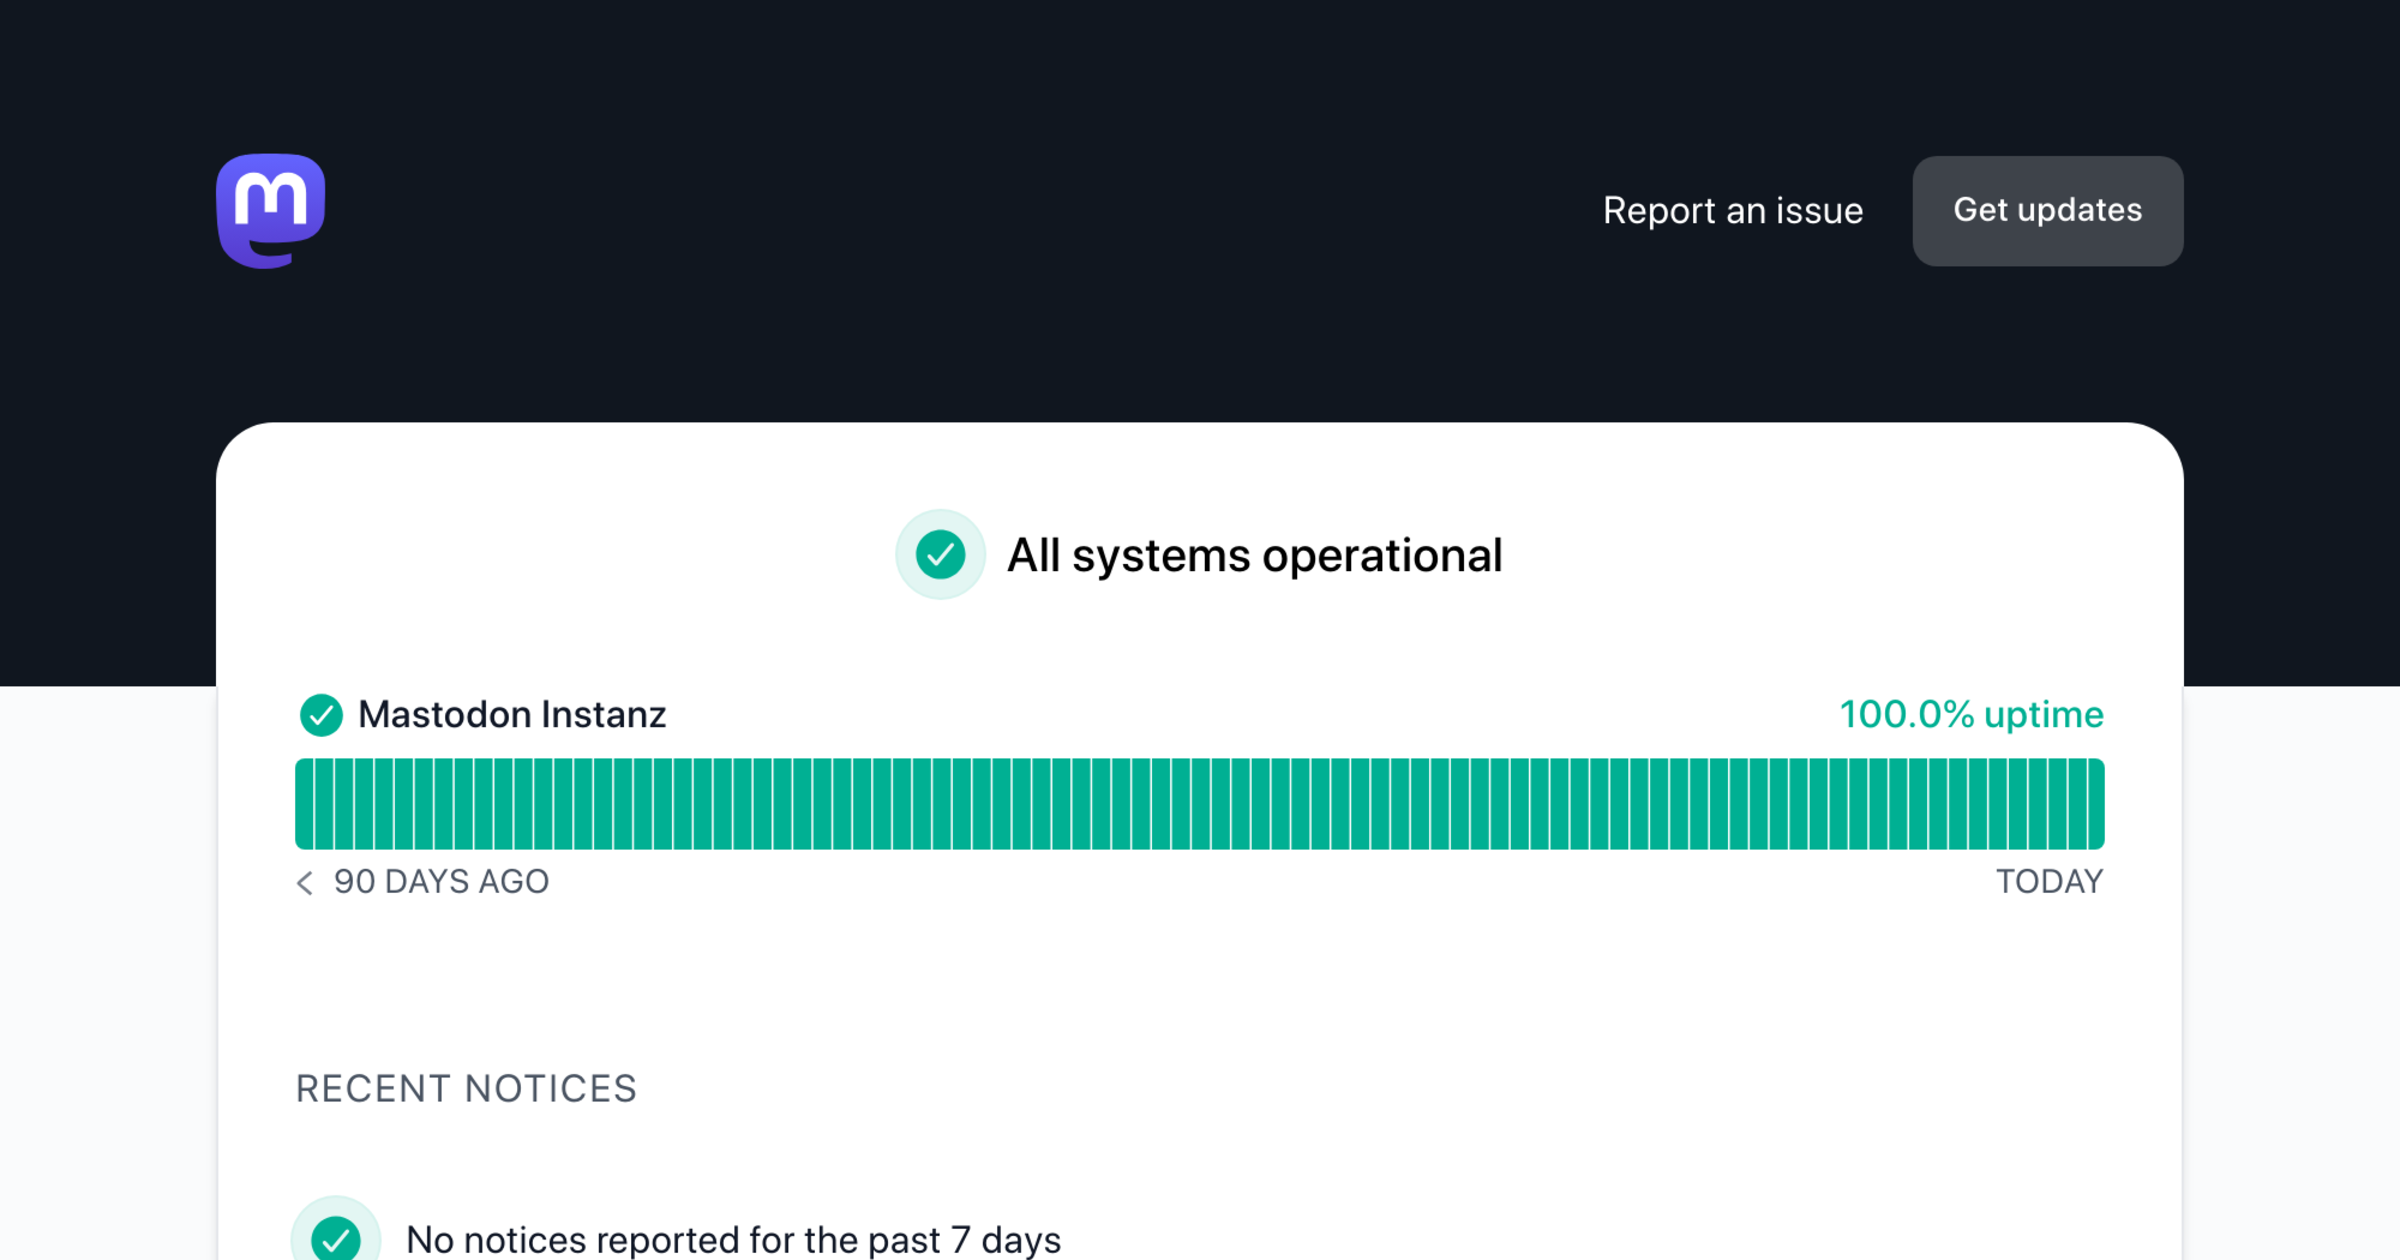2400x1260 pixels.
Task: Click the last (rightmost) uptime bar for today
Action: pos(2095,804)
